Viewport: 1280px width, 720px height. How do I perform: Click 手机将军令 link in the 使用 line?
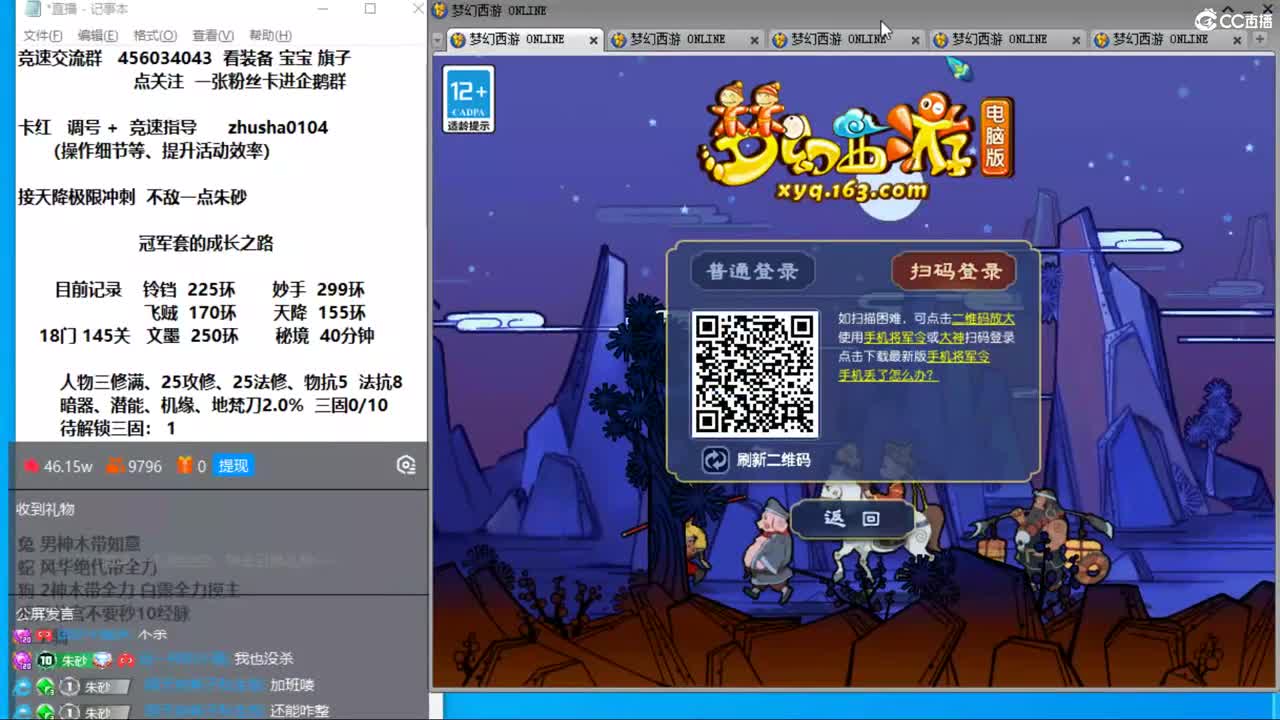coord(895,338)
